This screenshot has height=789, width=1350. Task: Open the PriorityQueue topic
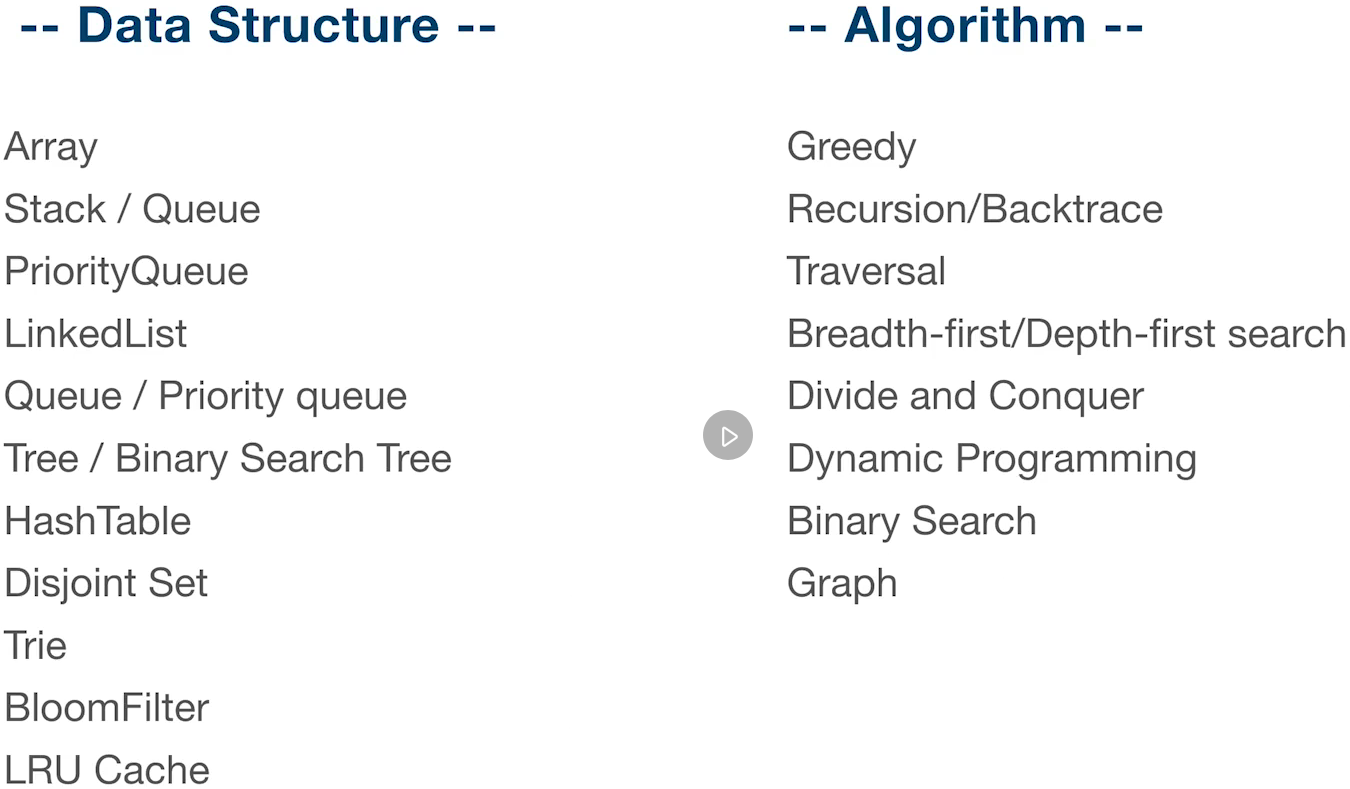126,272
